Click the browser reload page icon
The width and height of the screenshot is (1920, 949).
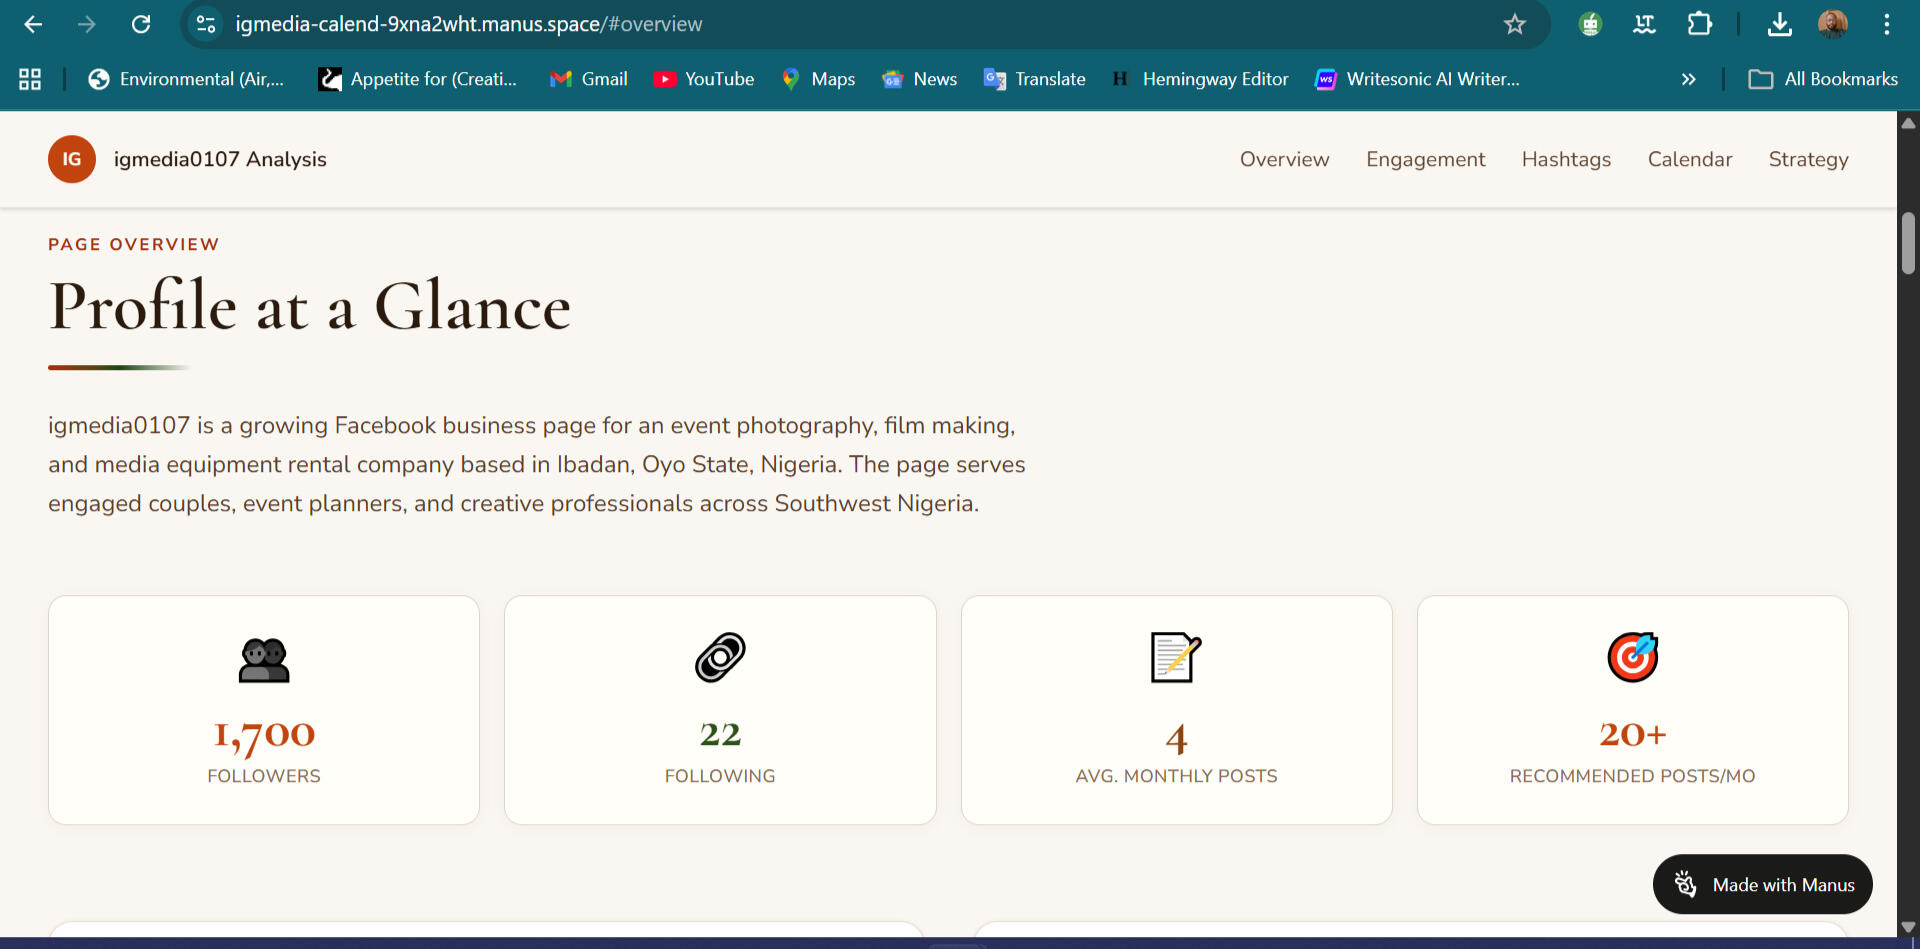(x=141, y=24)
